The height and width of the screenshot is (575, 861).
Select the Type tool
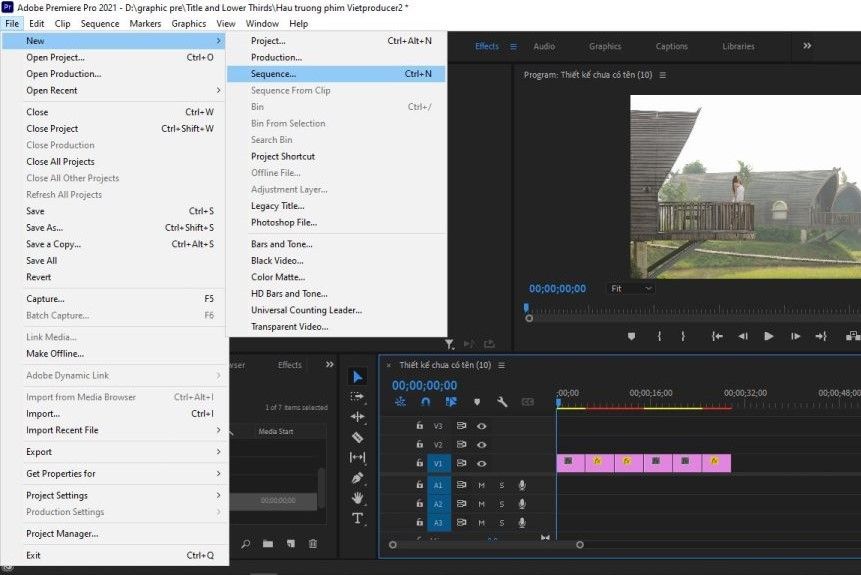click(x=358, y=518)
